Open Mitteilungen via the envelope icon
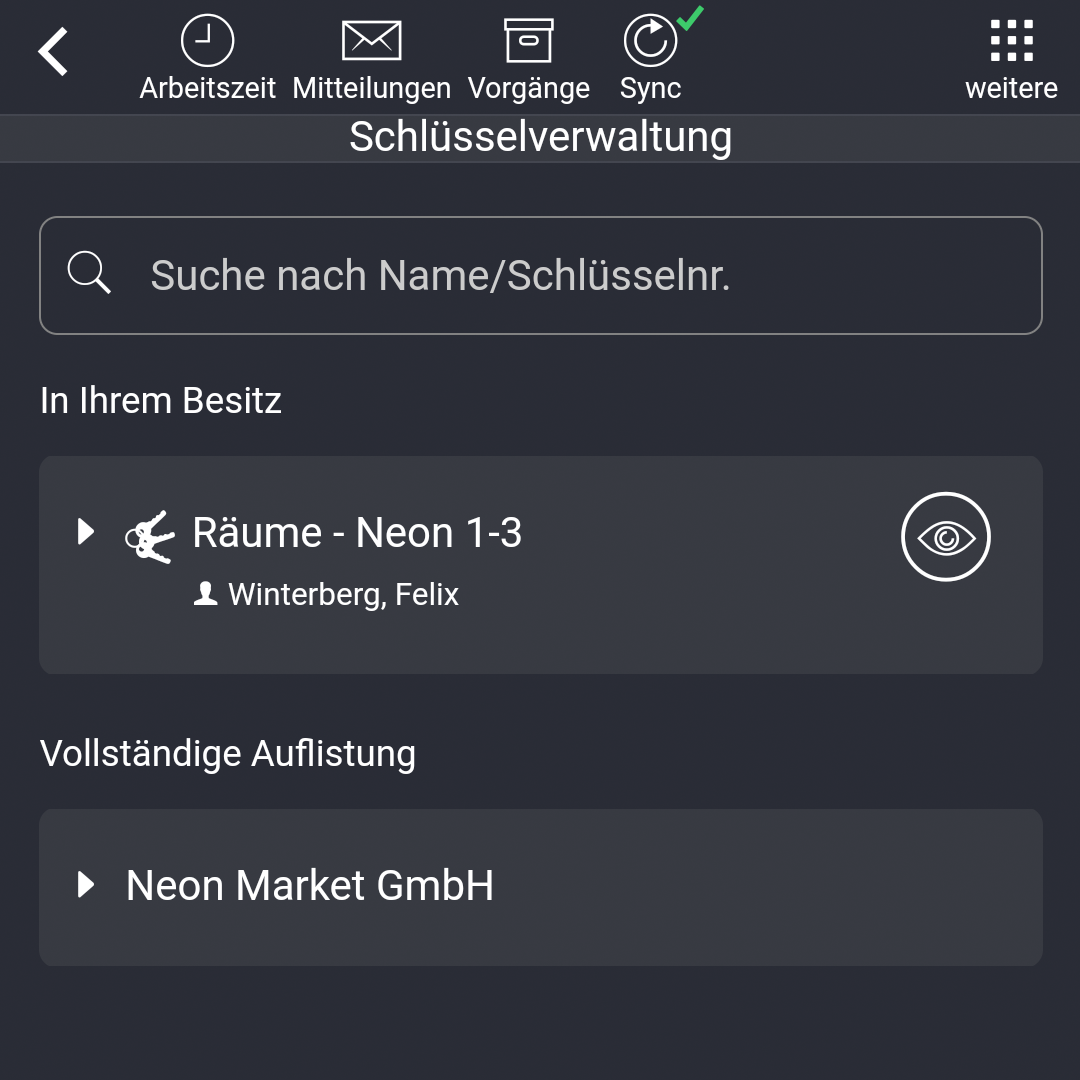 tap(372, 40)
